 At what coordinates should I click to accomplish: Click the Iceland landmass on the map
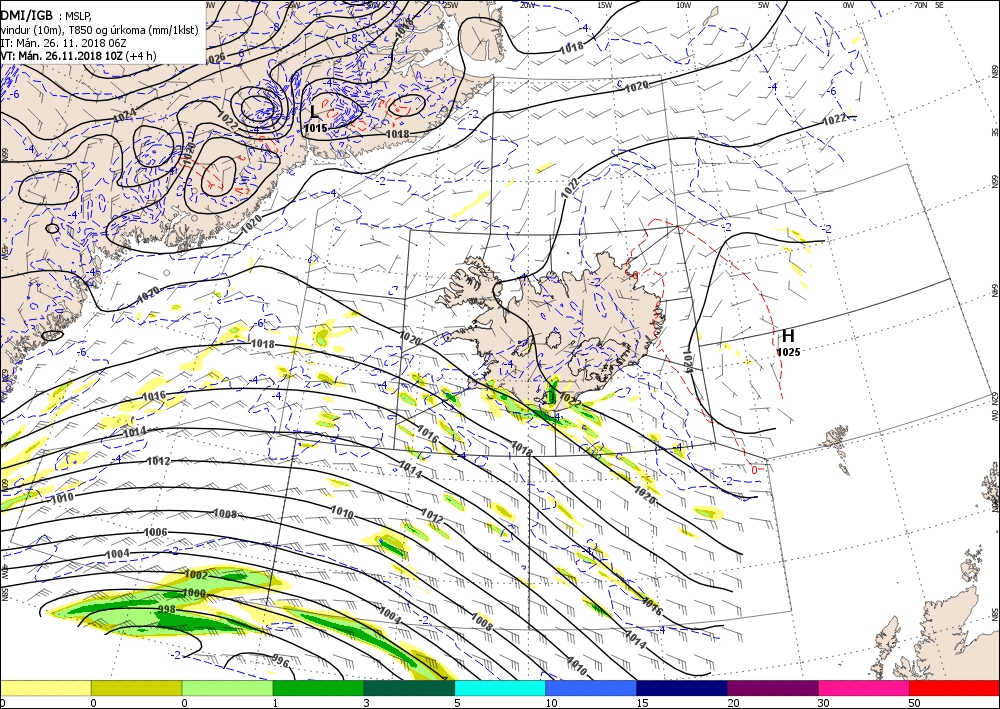click(561, 332)
